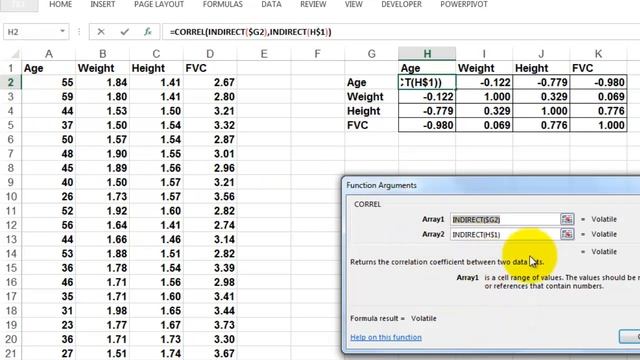Image resolution: width=640 pixels, height=360 pixels.
Task: Open the HOME ribbon tab
Action: coord(60,4)
